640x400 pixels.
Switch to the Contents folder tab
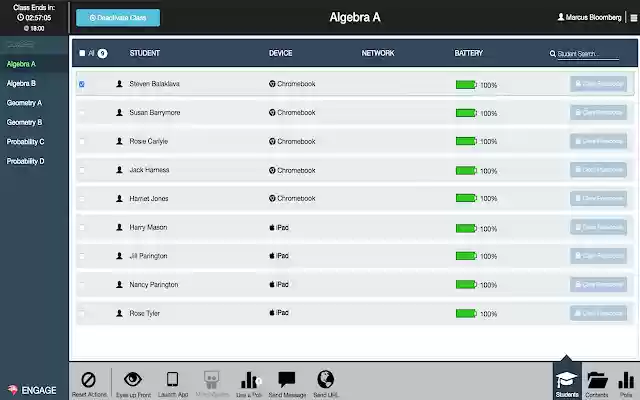click(597, 383)
